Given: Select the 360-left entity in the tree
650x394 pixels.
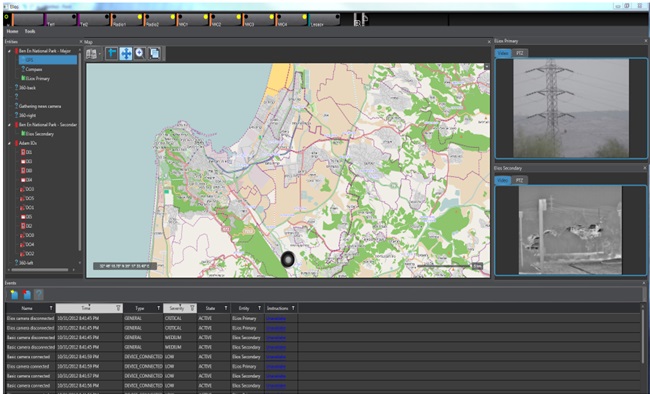Looking at the screenshot, I should 26,263.
